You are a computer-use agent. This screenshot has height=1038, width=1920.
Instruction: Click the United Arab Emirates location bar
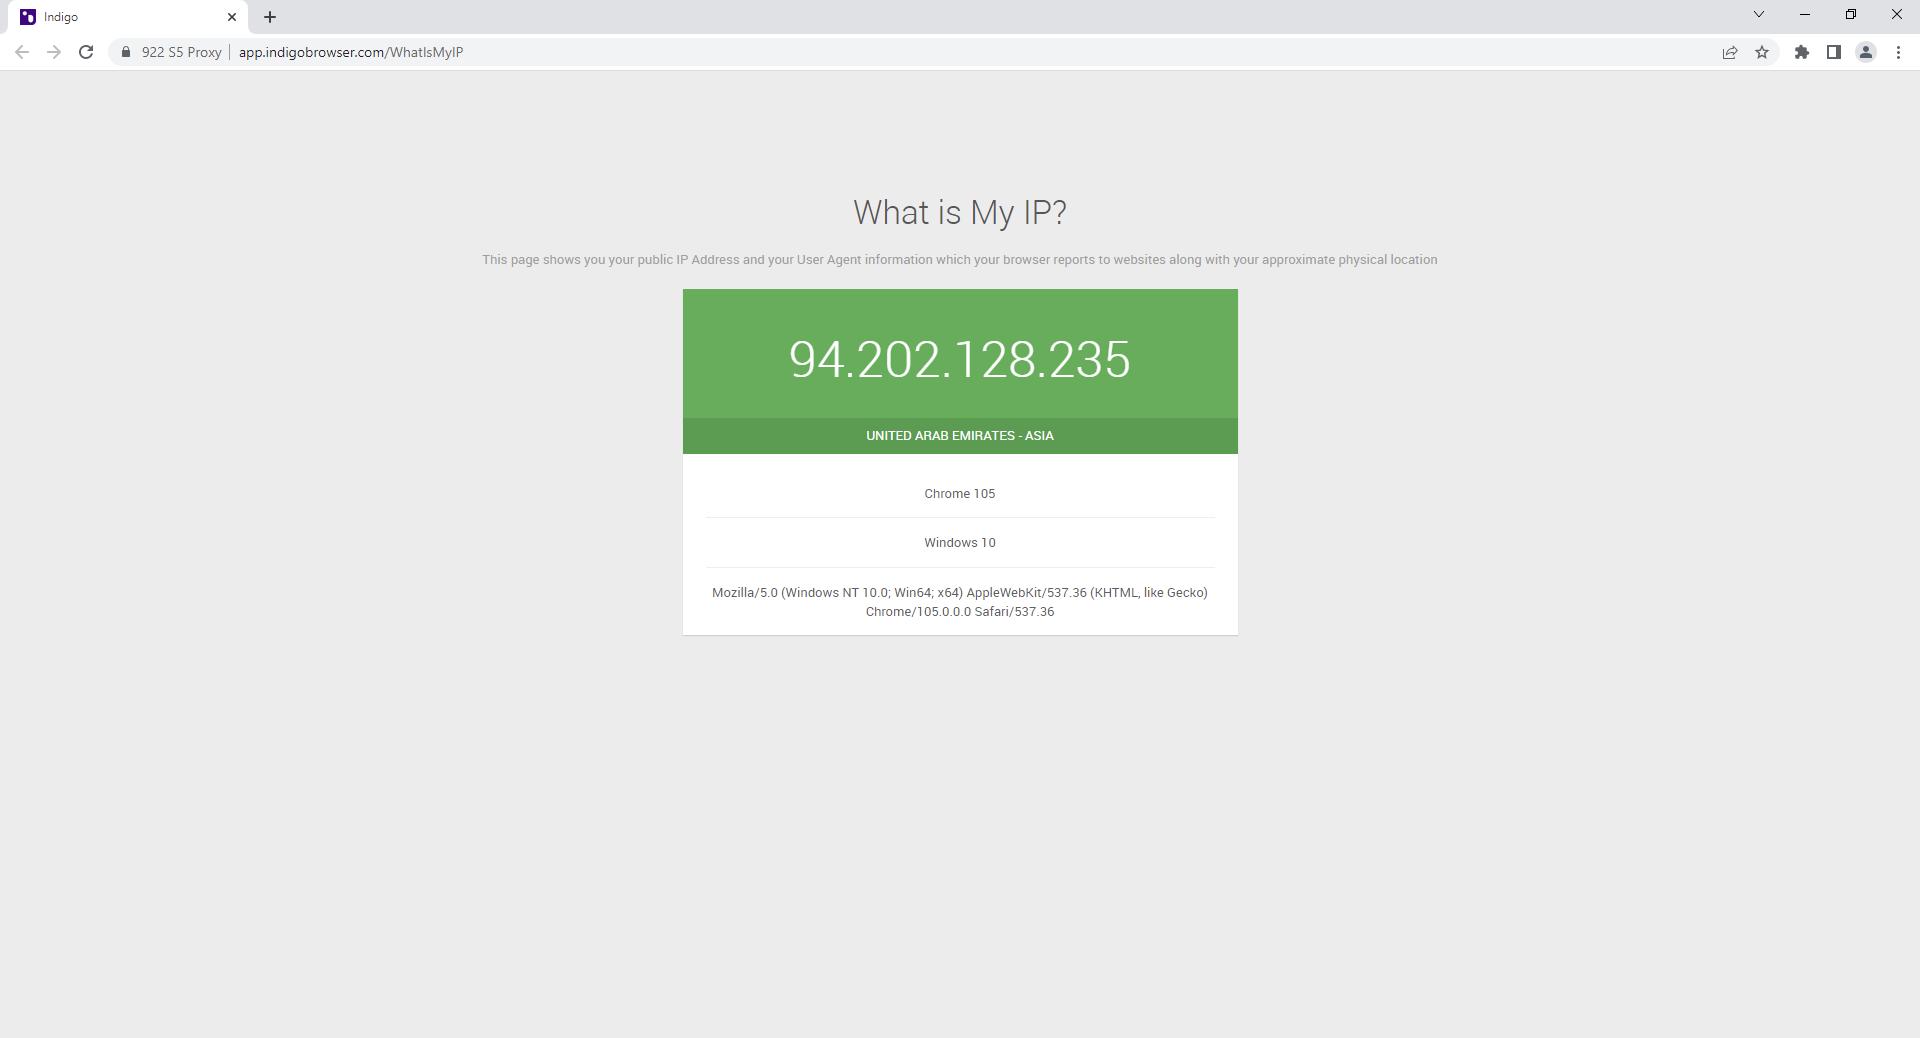[x=959, y=436]
